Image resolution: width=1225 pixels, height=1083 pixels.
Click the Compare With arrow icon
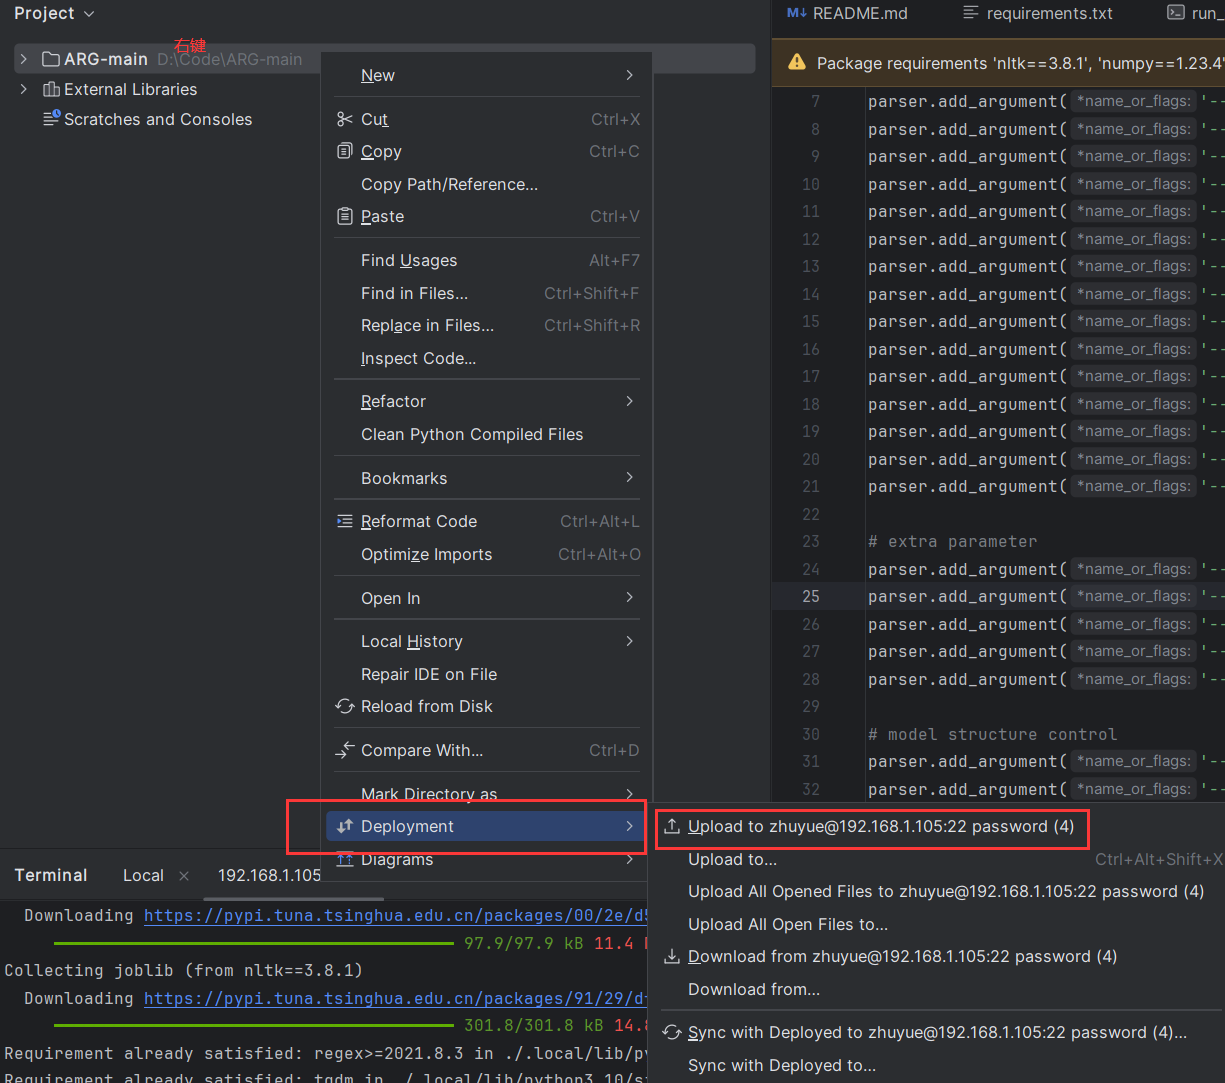[x=345, y=749]
